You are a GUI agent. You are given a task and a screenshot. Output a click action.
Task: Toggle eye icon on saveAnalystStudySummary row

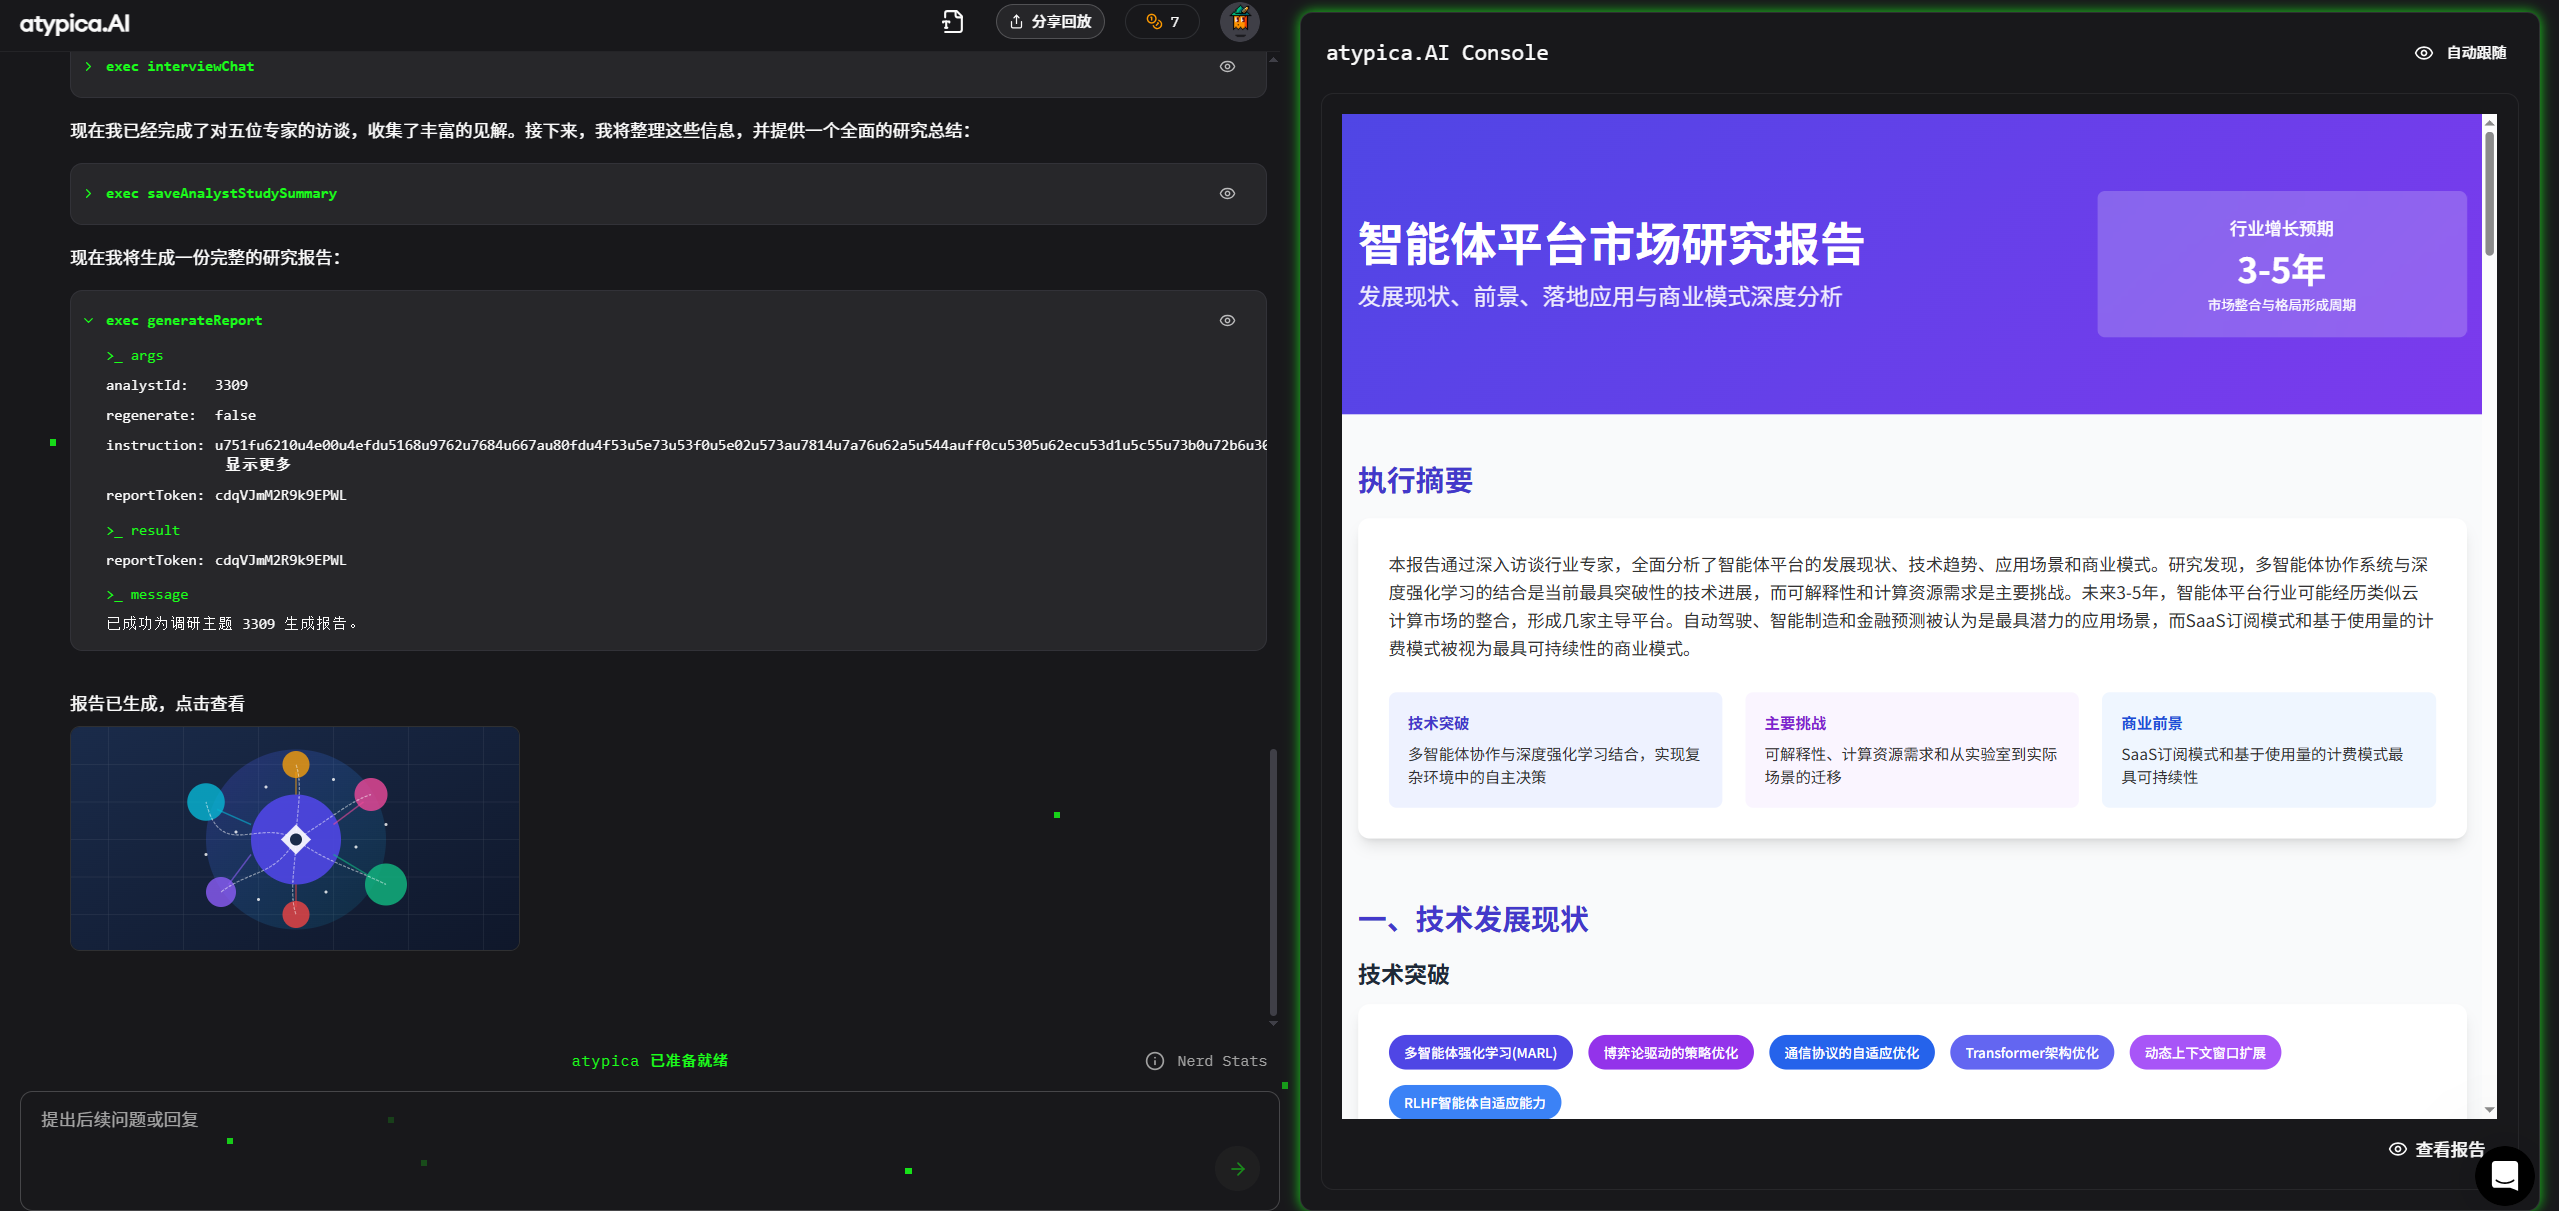coord(1227,194)
